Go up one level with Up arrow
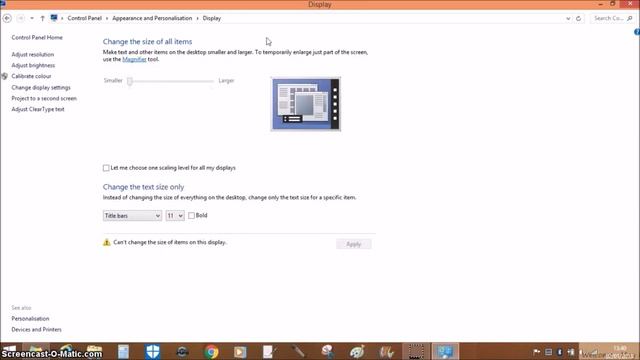 coord(42,18)
